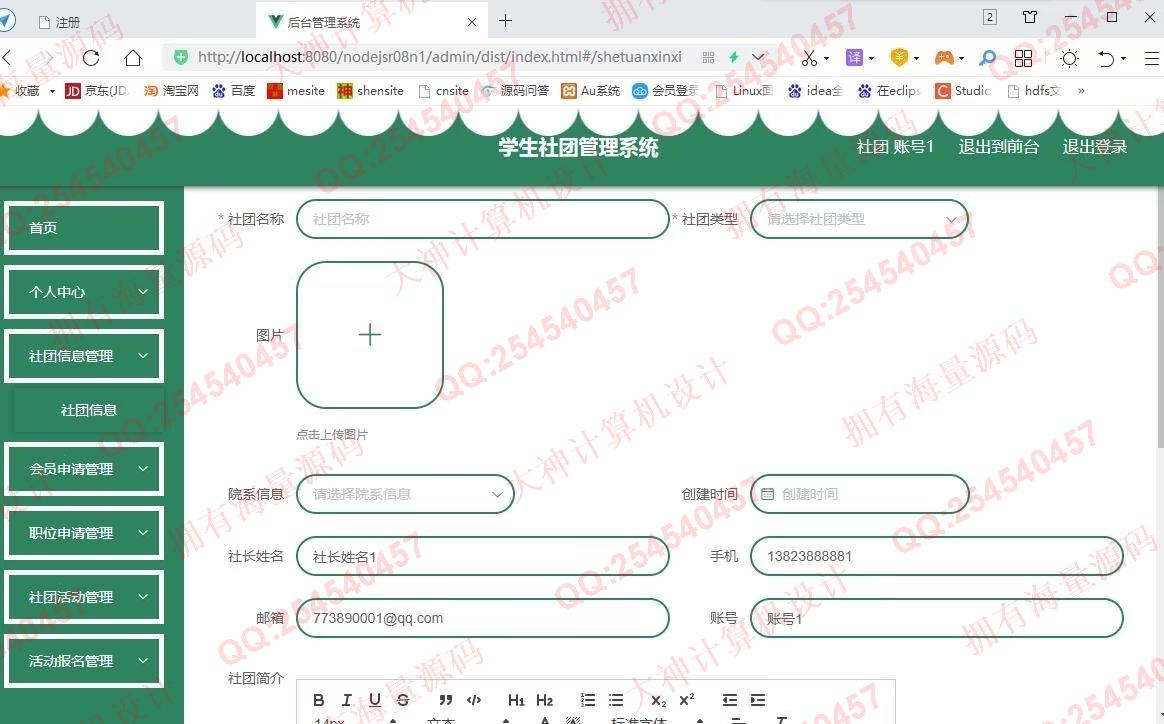Select the 社团信息 submenu item
The width and height of the screenshot is (1164, 724).
coord(88,410)
